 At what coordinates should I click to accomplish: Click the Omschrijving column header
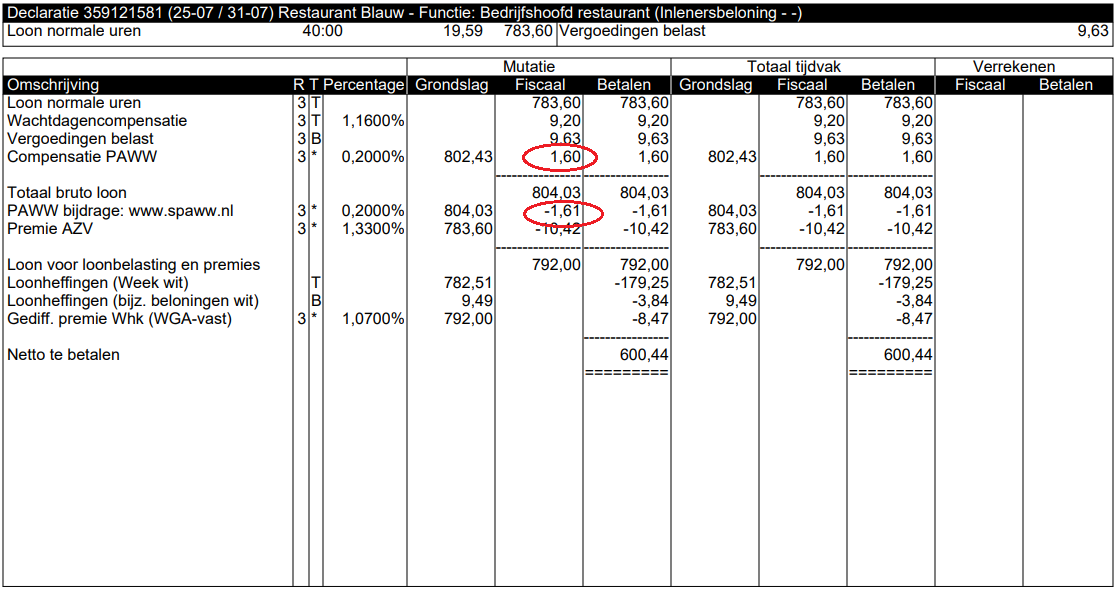53,85
